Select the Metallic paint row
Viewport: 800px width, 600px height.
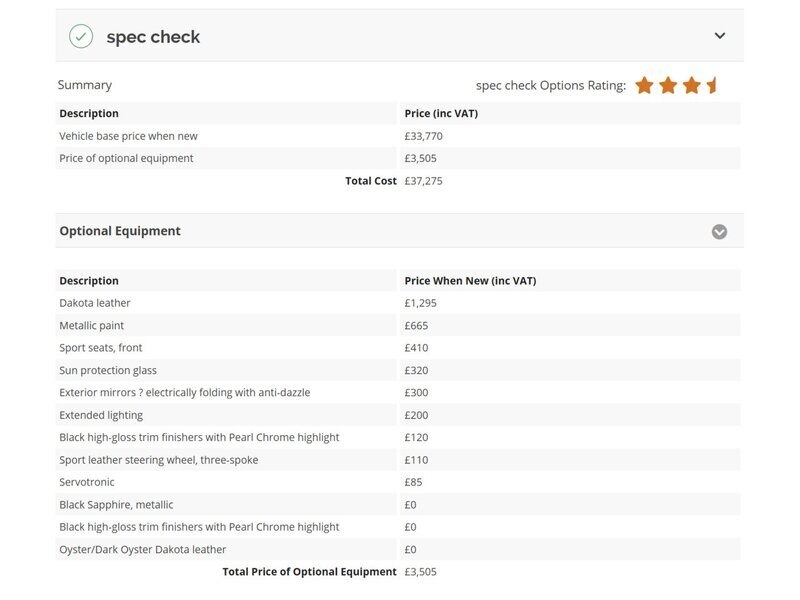(x=398, y=326)
